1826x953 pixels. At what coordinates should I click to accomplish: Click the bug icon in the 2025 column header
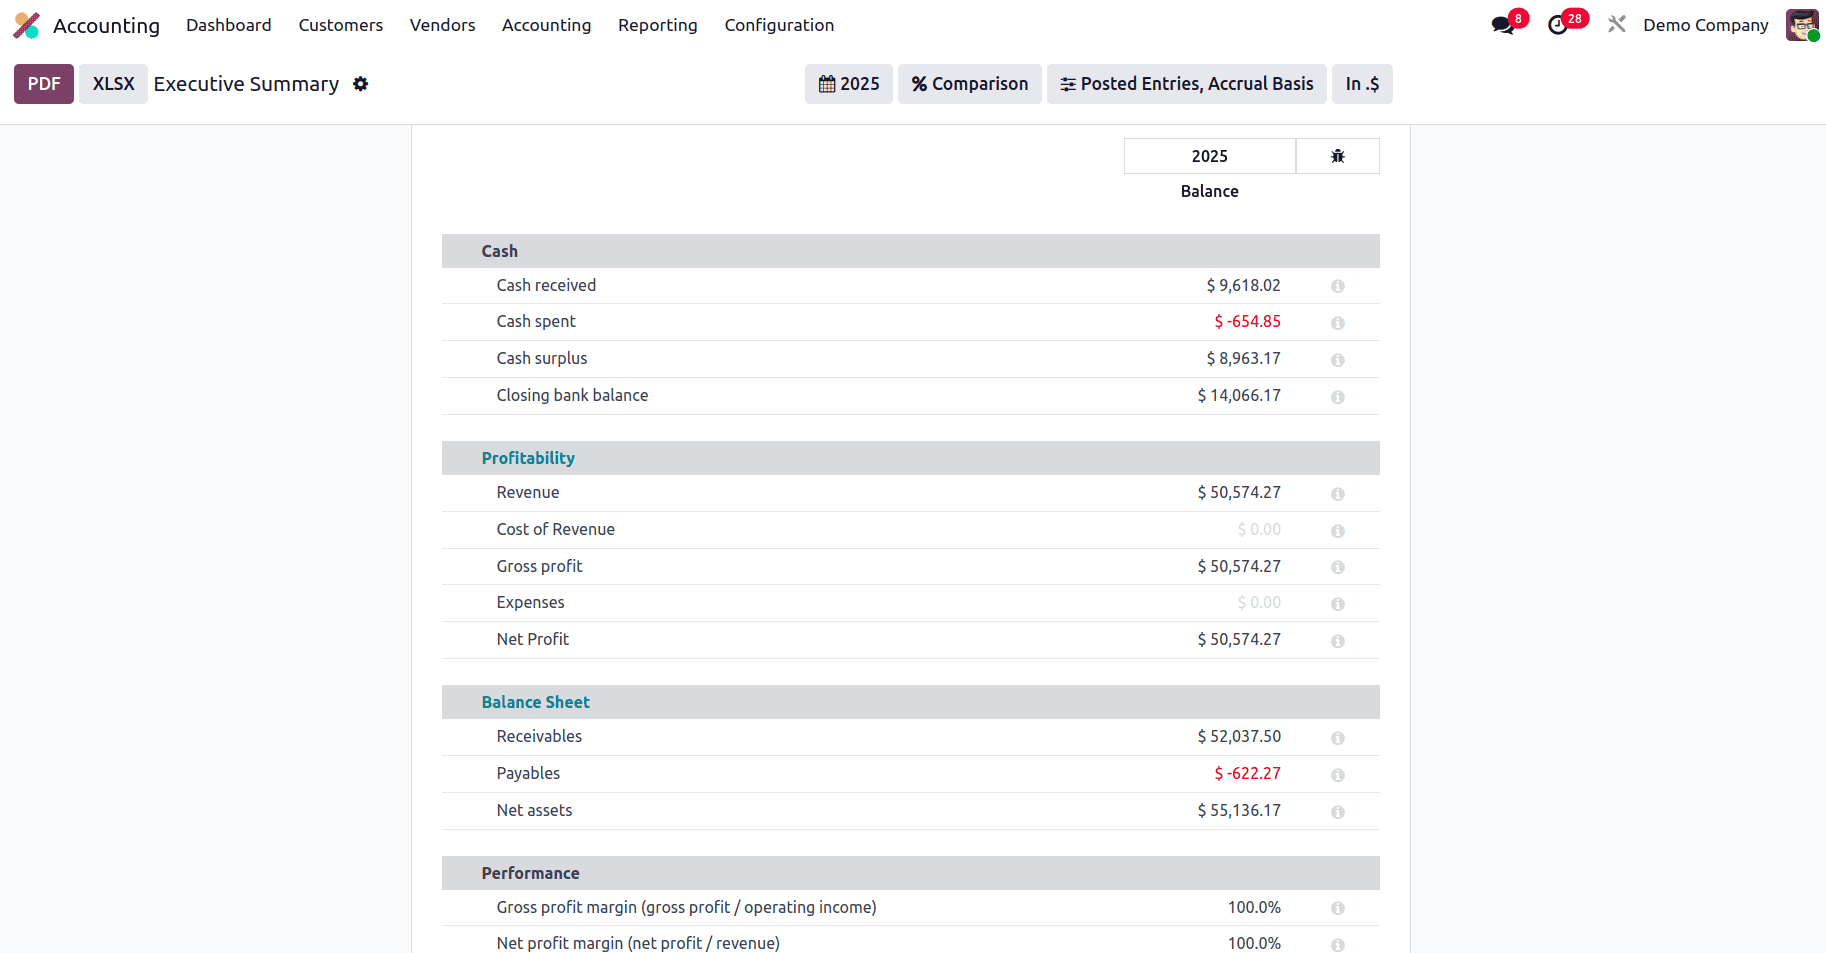[1338, 156]
